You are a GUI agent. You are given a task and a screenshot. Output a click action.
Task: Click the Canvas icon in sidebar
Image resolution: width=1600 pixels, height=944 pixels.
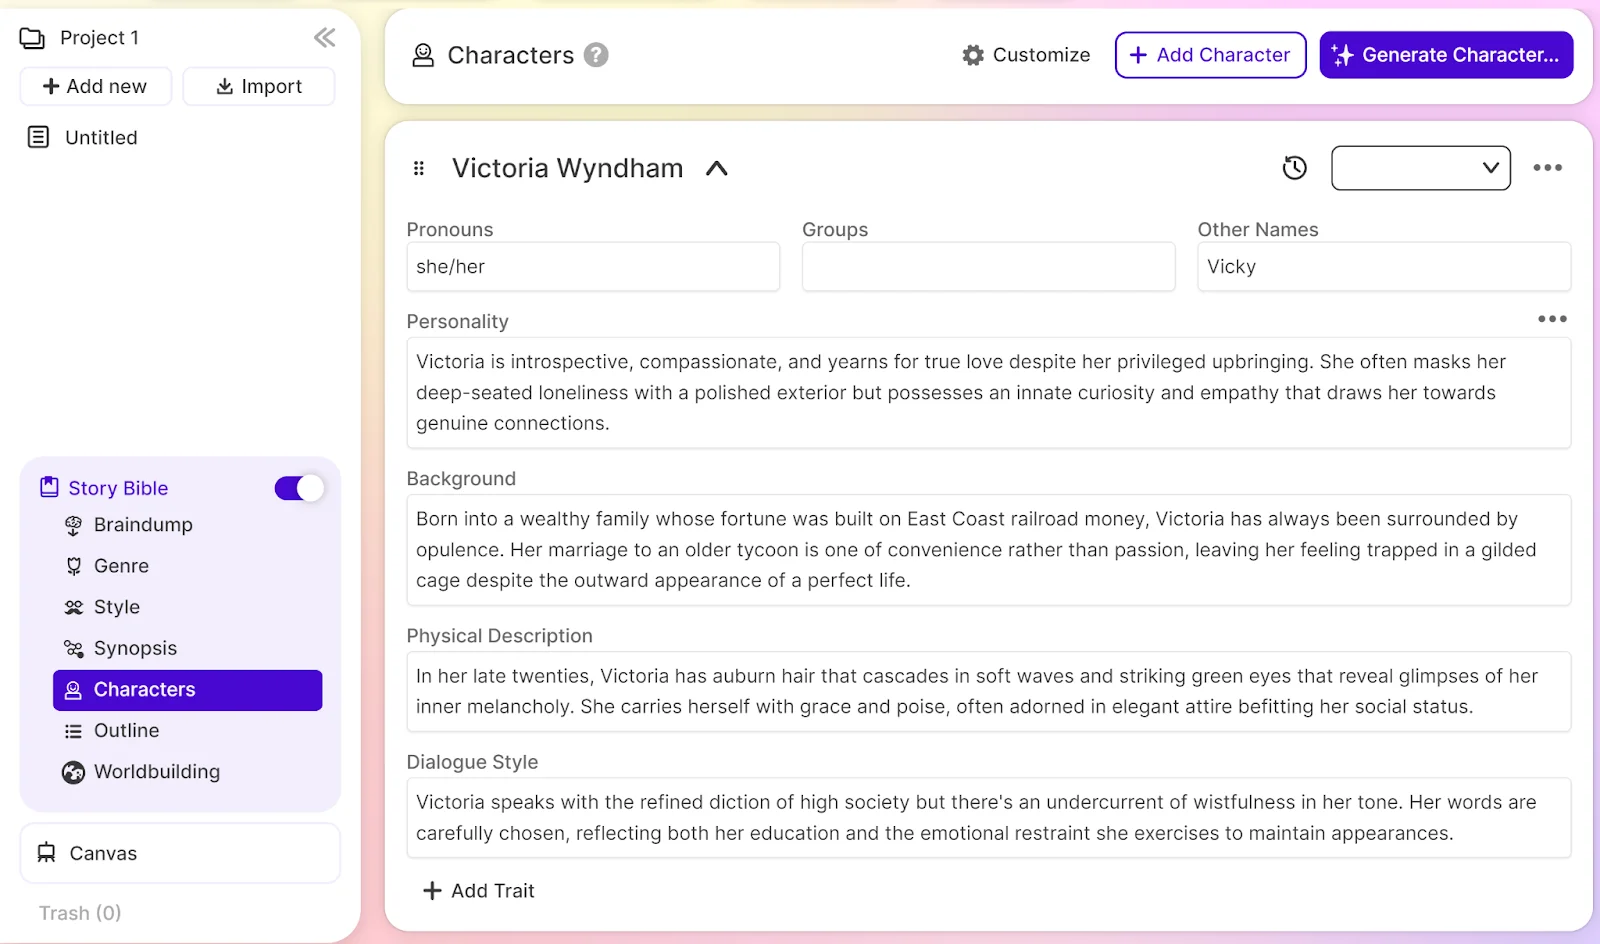pyautogui.click(x=44, y=852)
